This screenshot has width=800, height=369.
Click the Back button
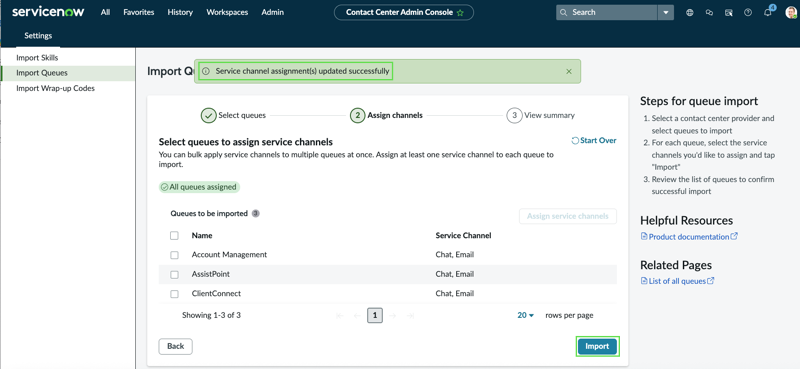pos(176,346)
